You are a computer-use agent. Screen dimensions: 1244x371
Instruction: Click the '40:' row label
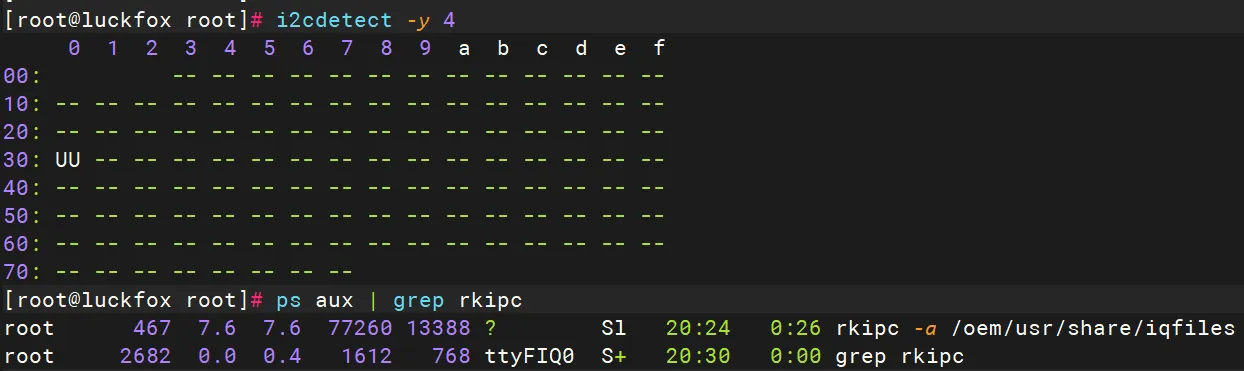pos(22,187)
